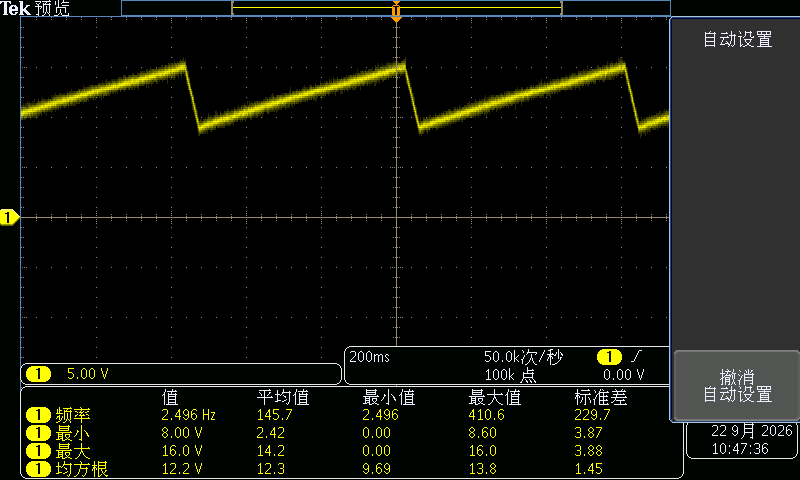
Task: Click the date and time display
Action: pyautogui.click(x=742, y=440)
